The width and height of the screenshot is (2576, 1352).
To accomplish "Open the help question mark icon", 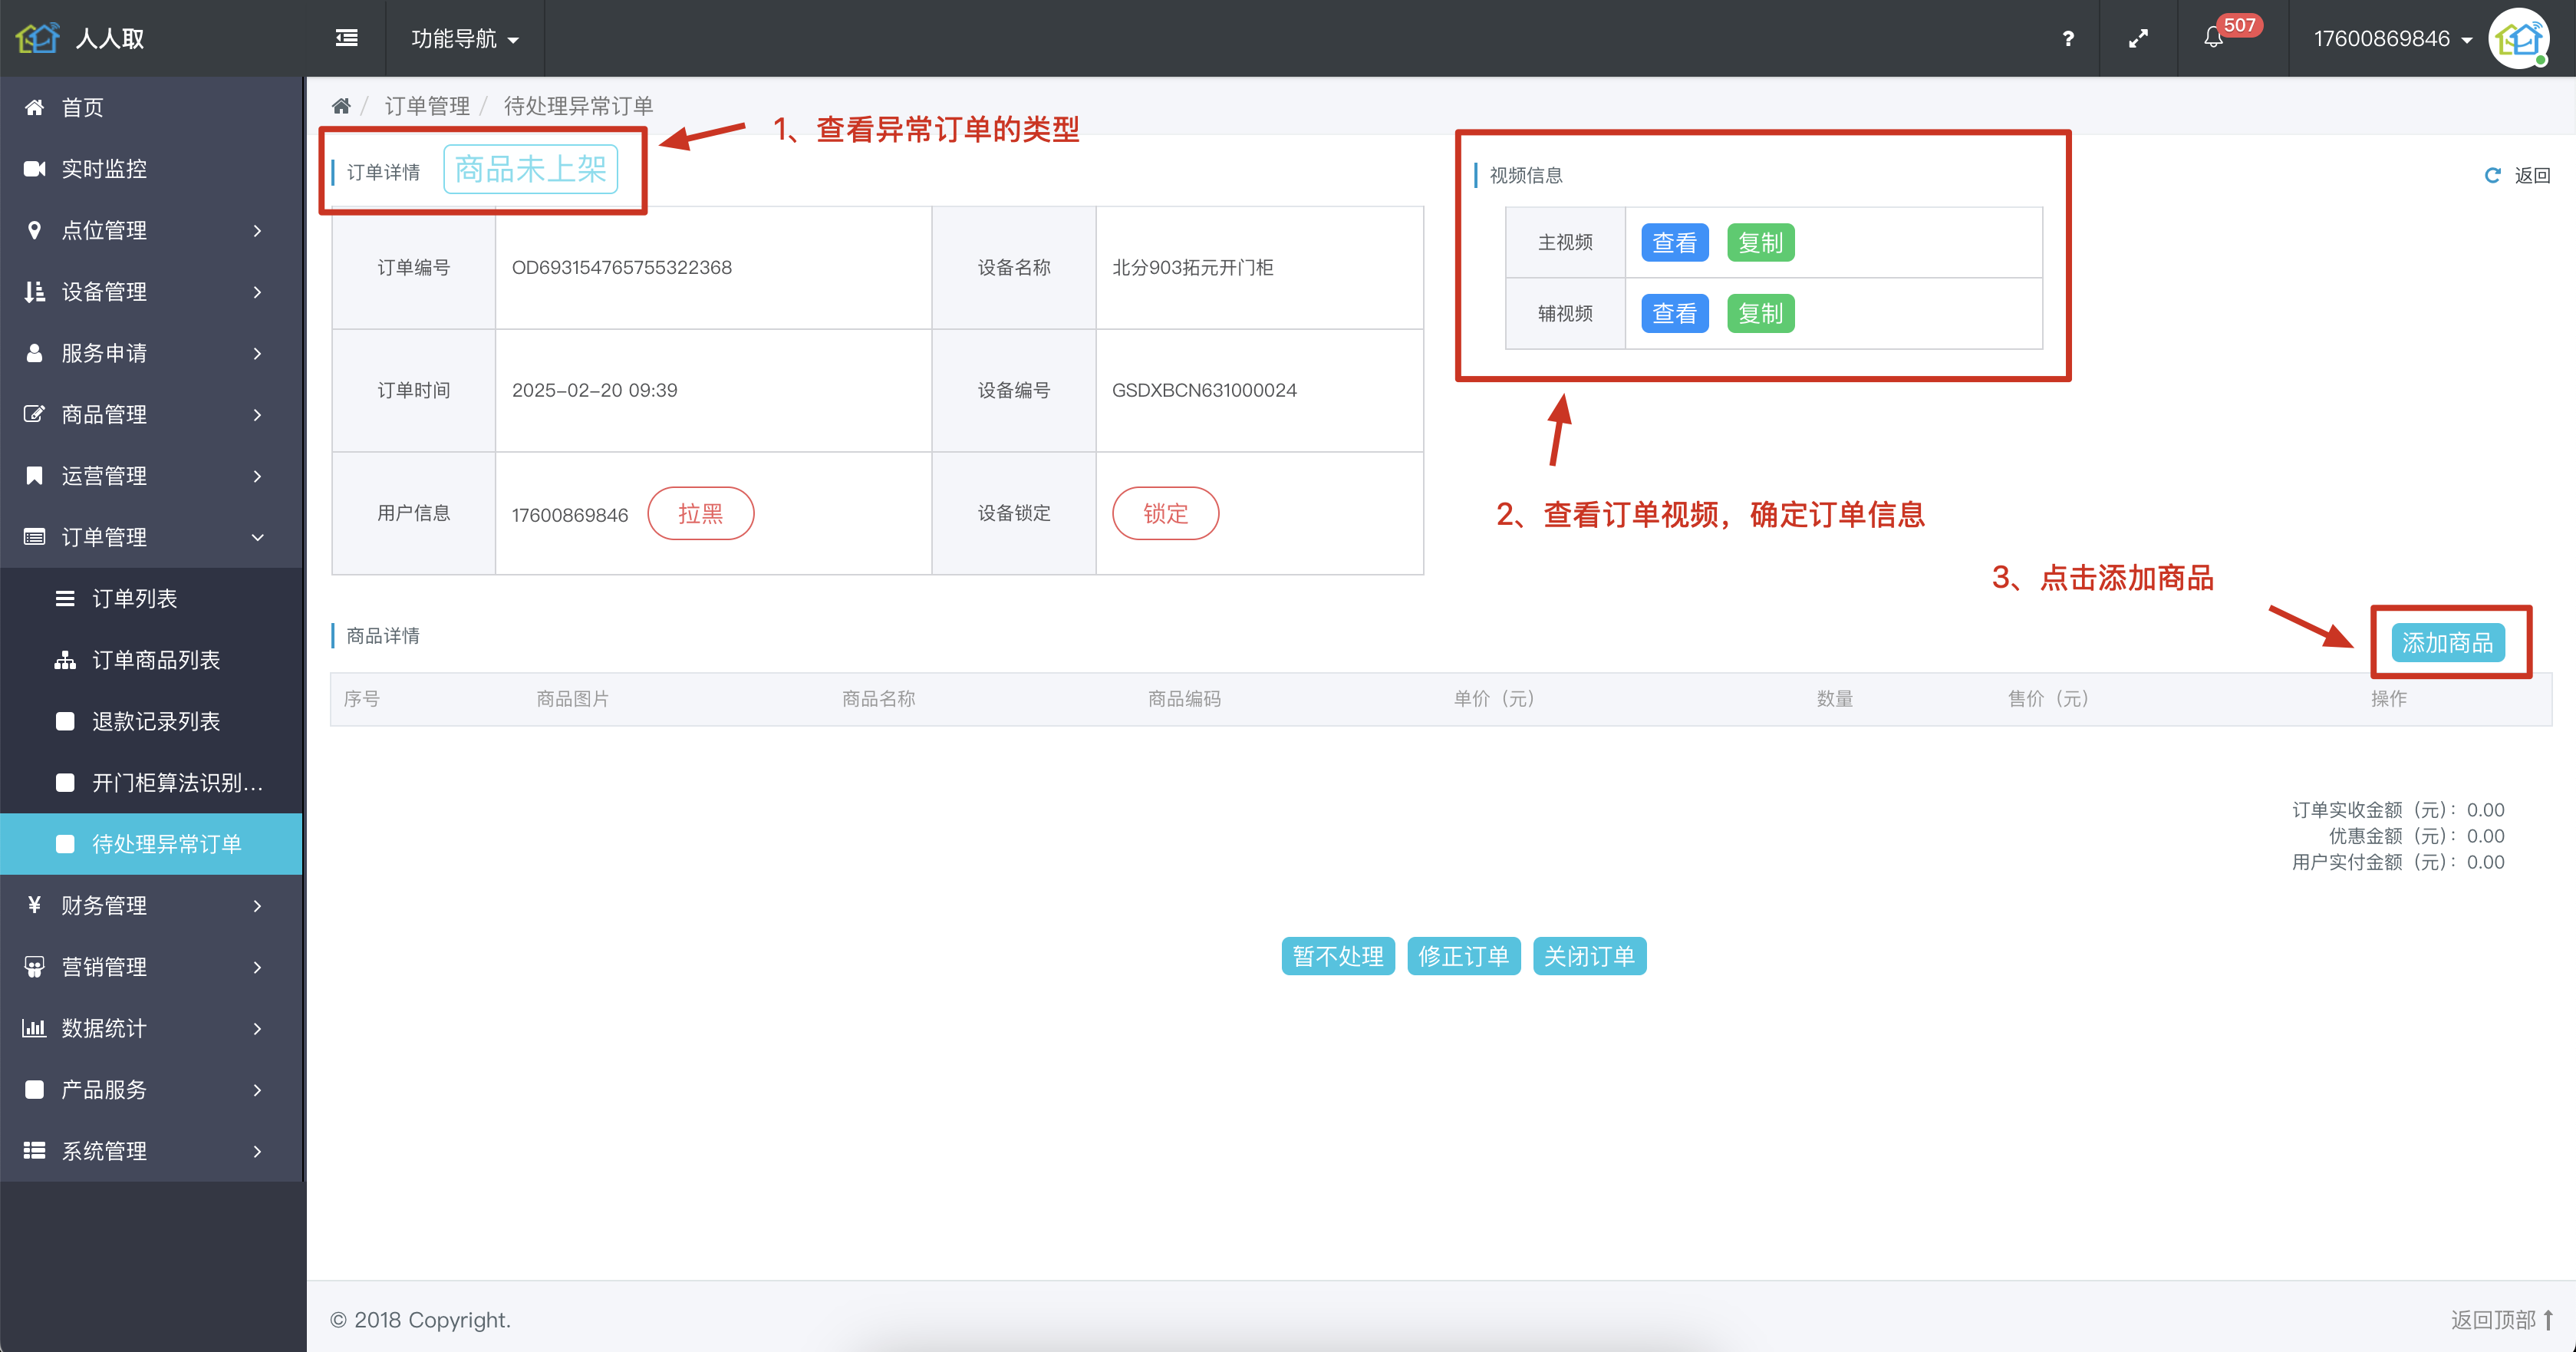I will click(2068, 38).
